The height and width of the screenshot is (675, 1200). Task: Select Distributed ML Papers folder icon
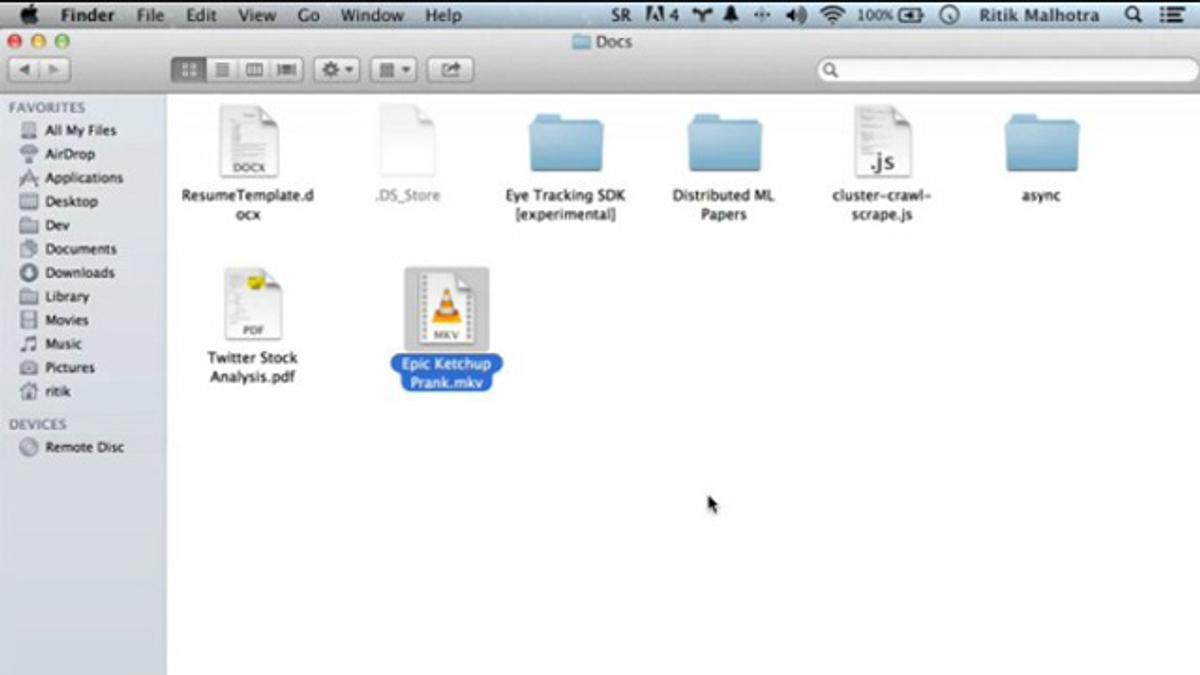point(725,143)
